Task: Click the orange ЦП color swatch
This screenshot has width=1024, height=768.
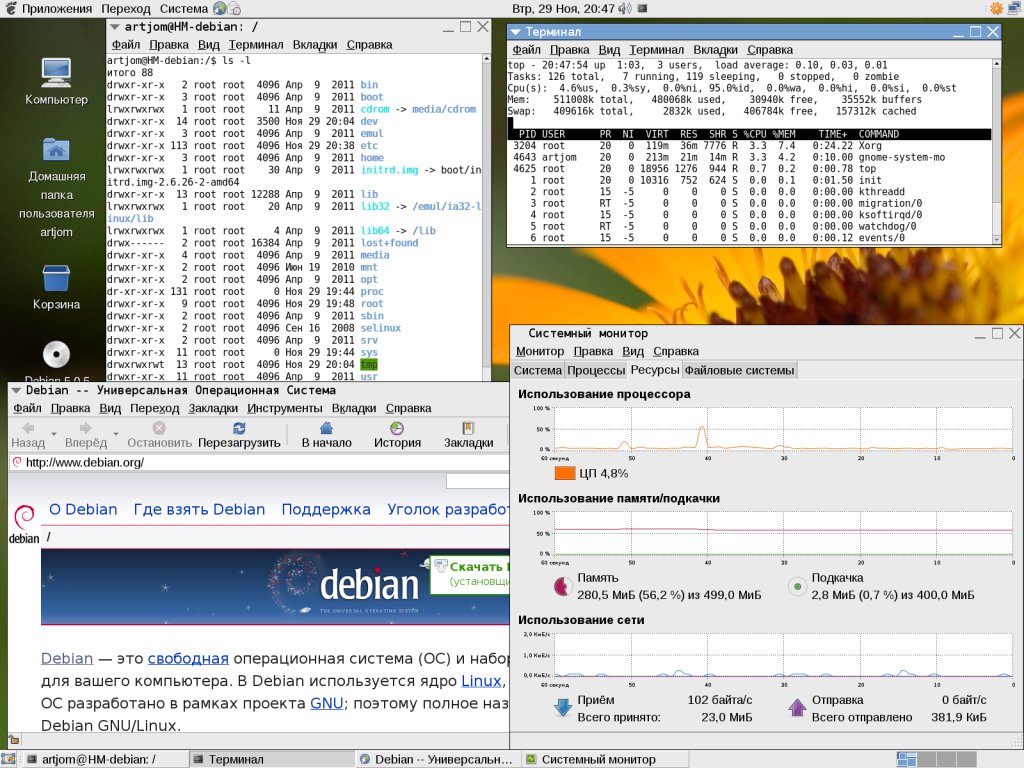Action: (564, 473)
